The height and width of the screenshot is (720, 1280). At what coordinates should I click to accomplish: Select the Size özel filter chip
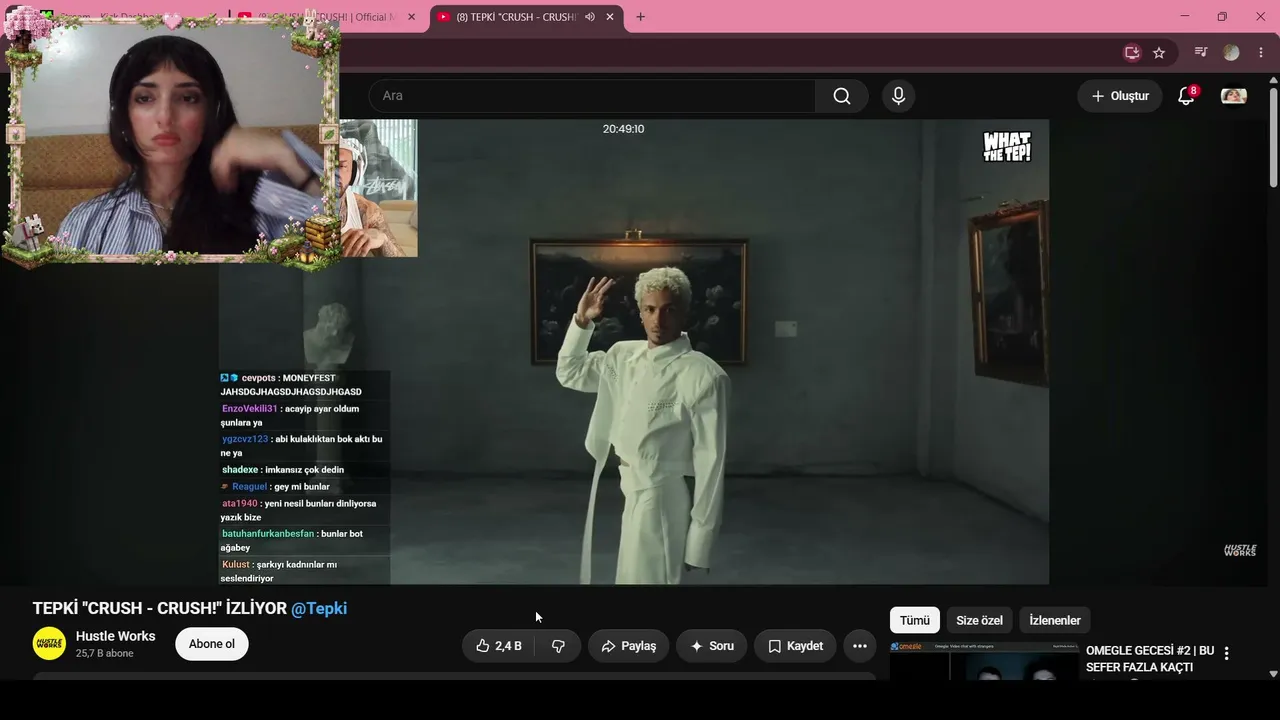tap(979, 620)
